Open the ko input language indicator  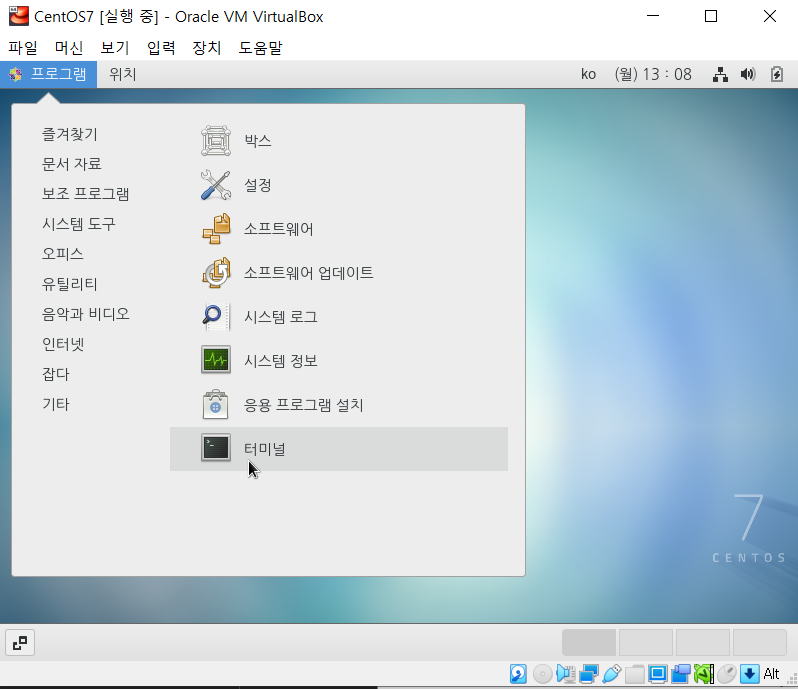[x=588, y=74]
